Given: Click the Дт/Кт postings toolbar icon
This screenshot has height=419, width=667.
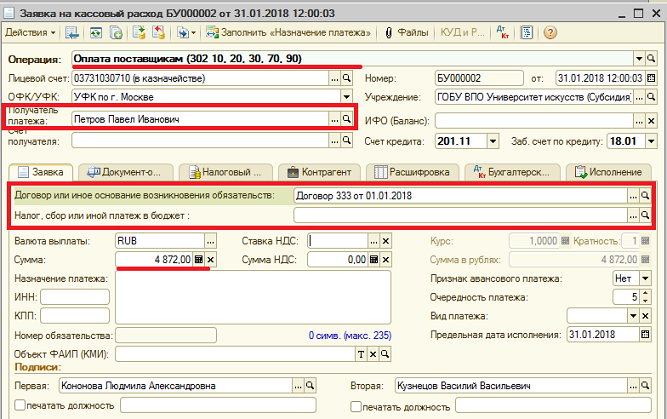Looking at the screenshot, I should 503,33.
